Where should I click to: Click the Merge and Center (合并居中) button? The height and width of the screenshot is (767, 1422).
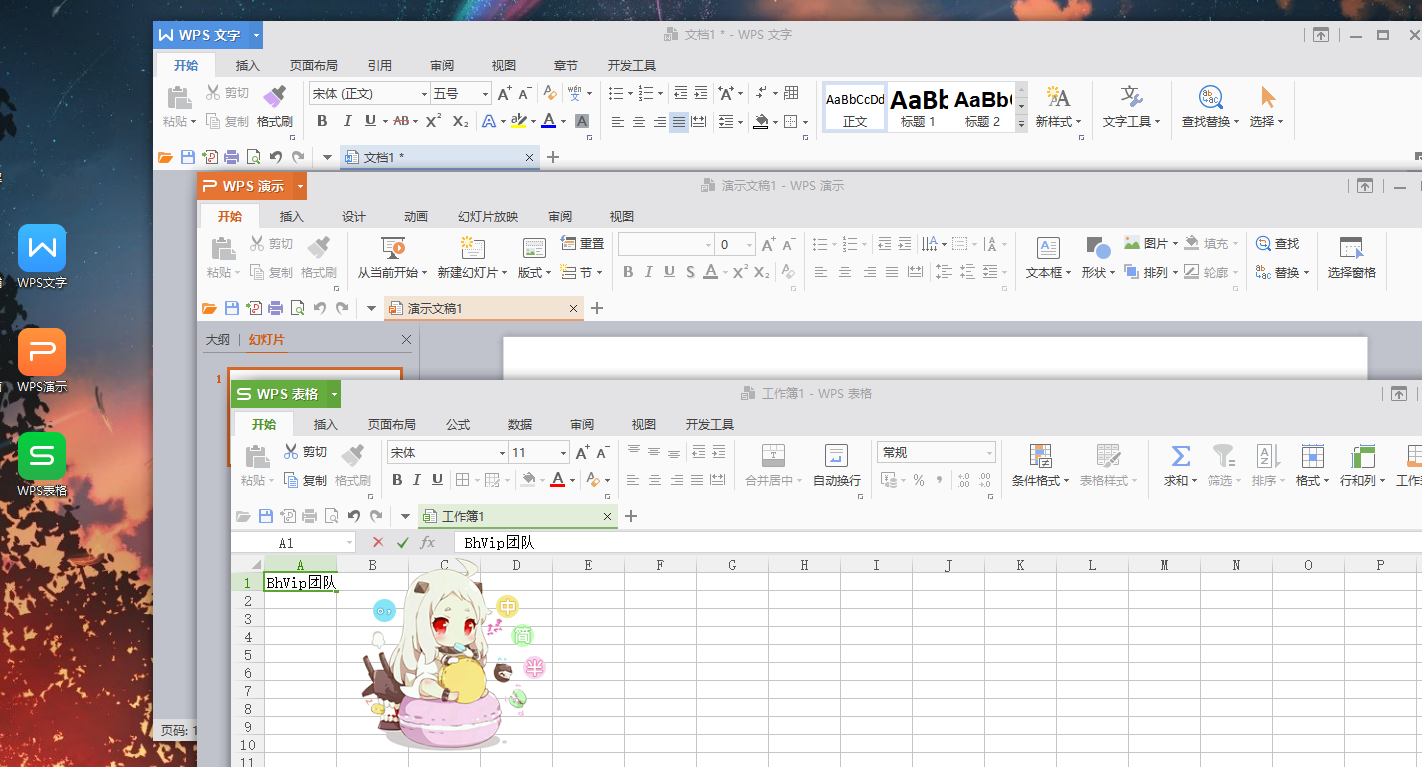tap(772, 467)
